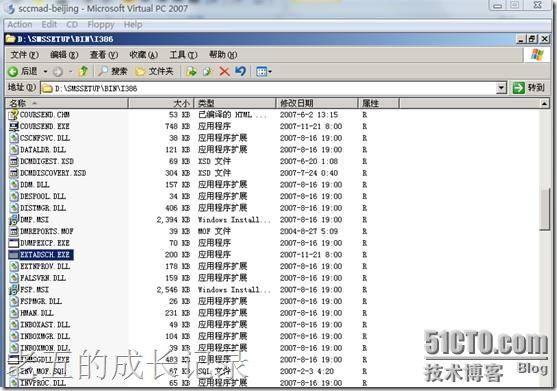Click the Go (转到) button
557x391 pixels.
click(529, 88)
